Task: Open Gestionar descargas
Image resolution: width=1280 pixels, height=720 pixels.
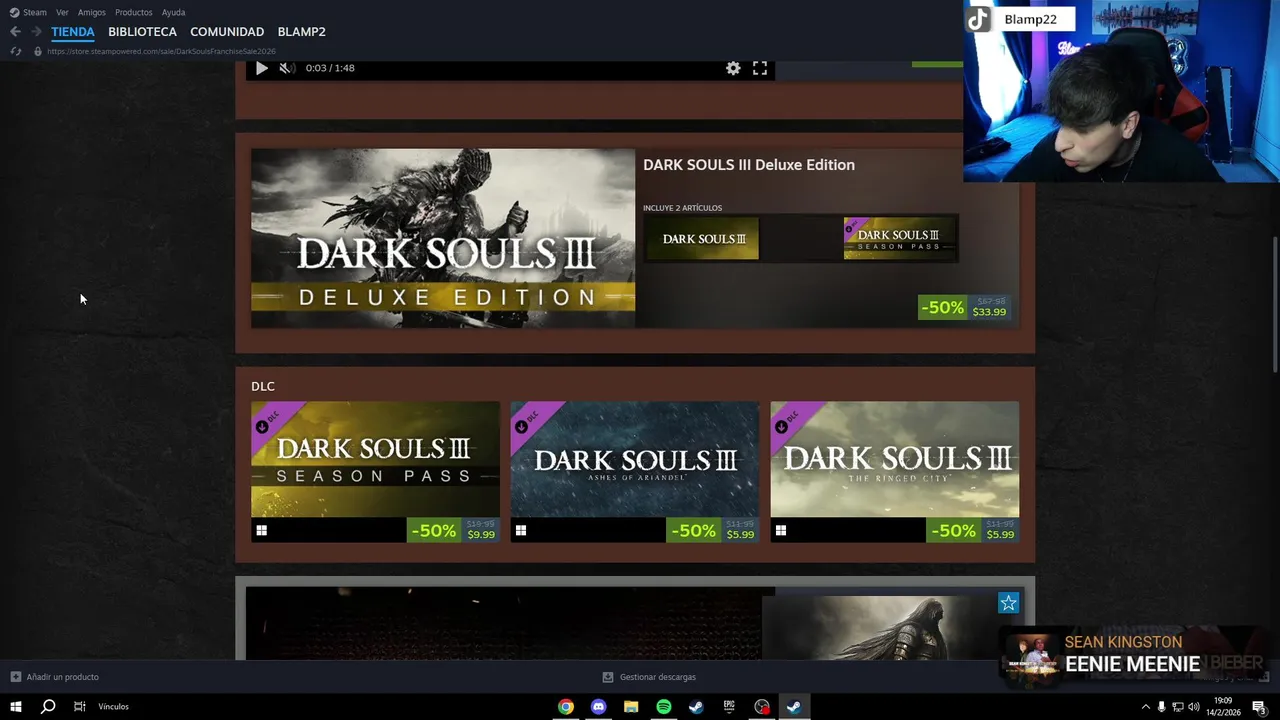Action: [649, 677]
